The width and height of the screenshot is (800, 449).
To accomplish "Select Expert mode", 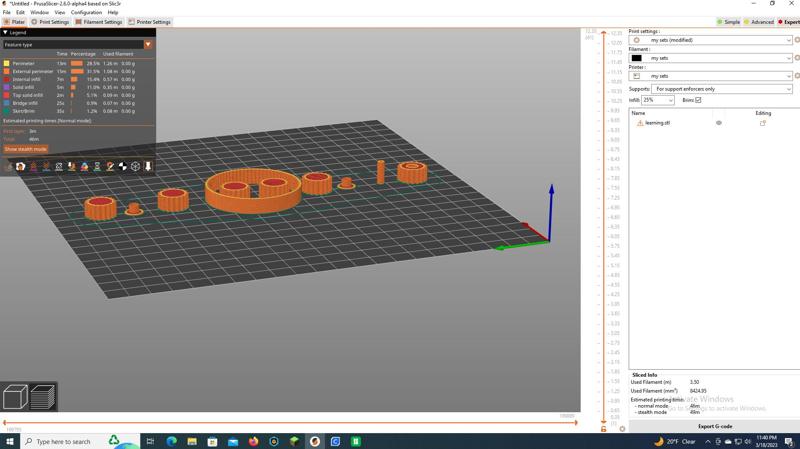I will tap(789, 22).
